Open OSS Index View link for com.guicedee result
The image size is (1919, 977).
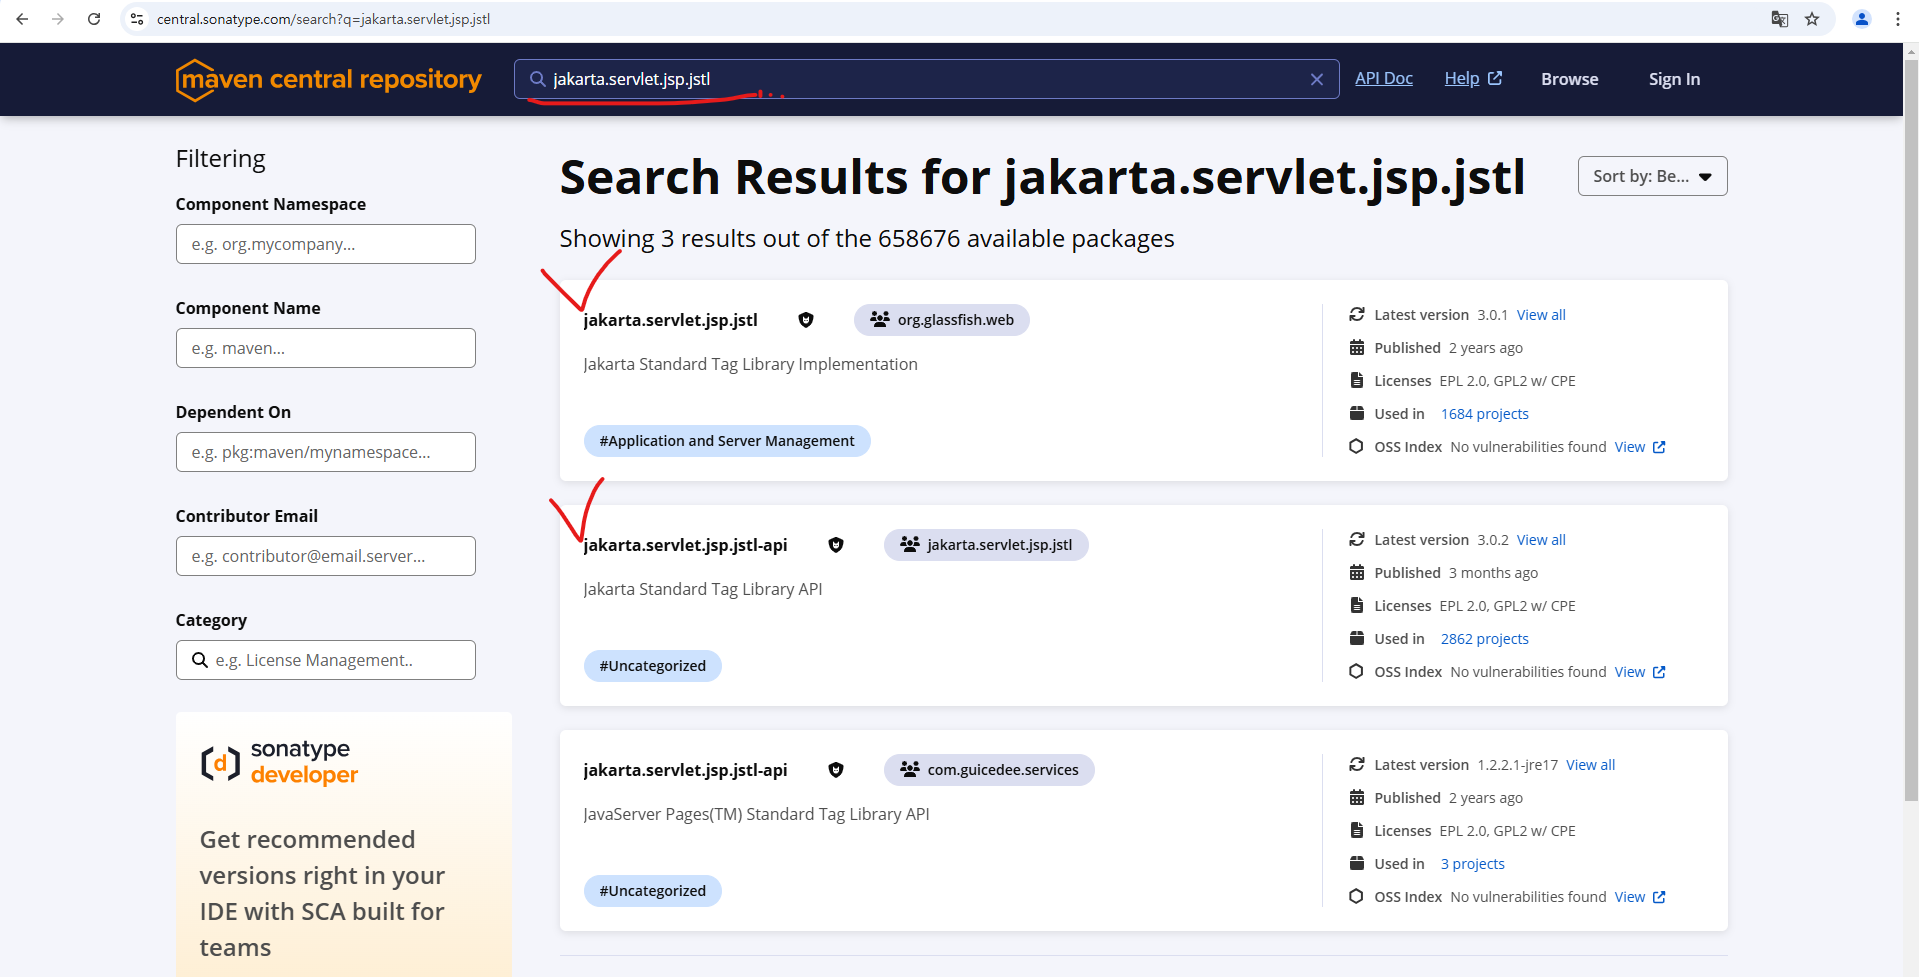click(1629, 897)
